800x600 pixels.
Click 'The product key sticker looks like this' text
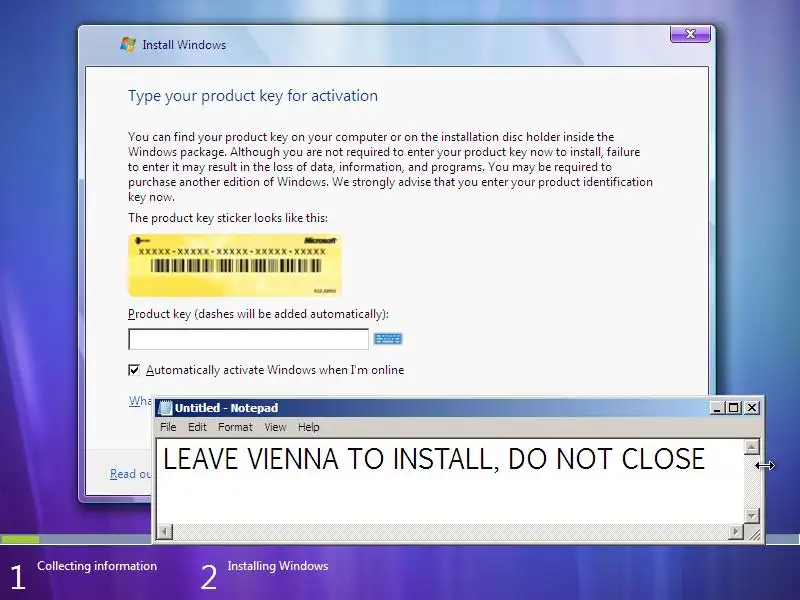point(228,218)
